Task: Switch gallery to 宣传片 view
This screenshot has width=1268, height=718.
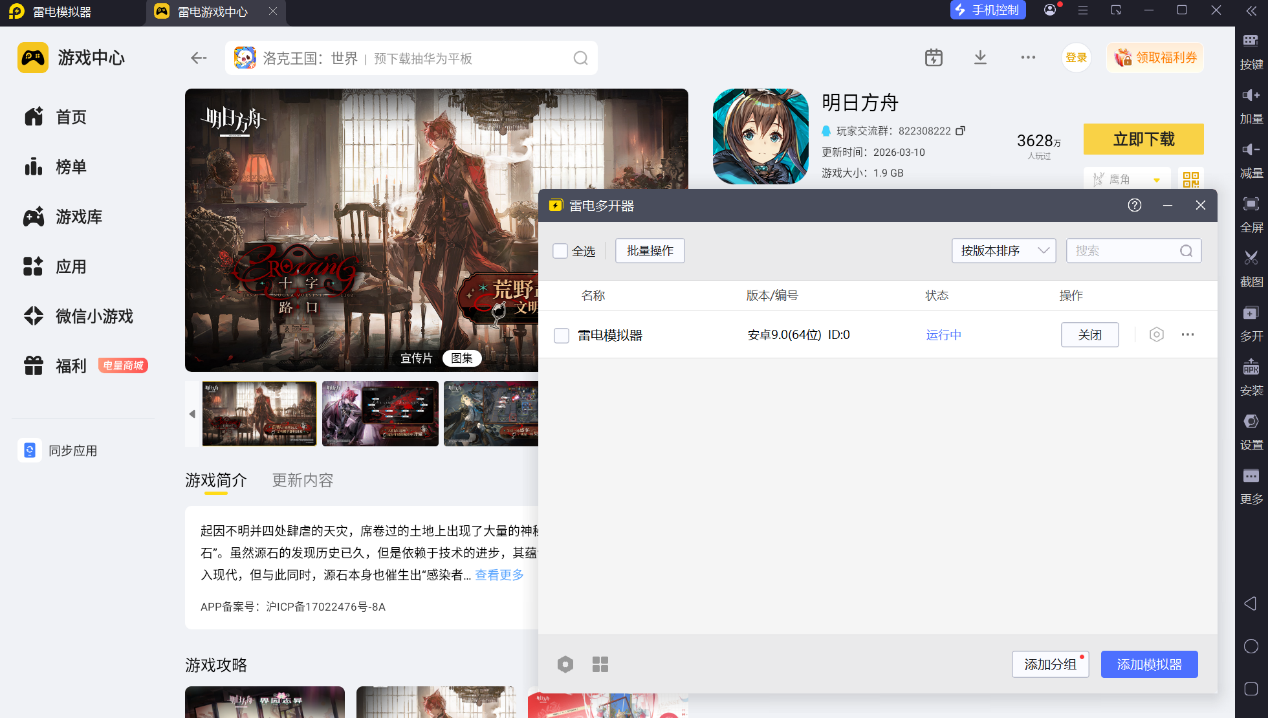Action: coord(418,358)
